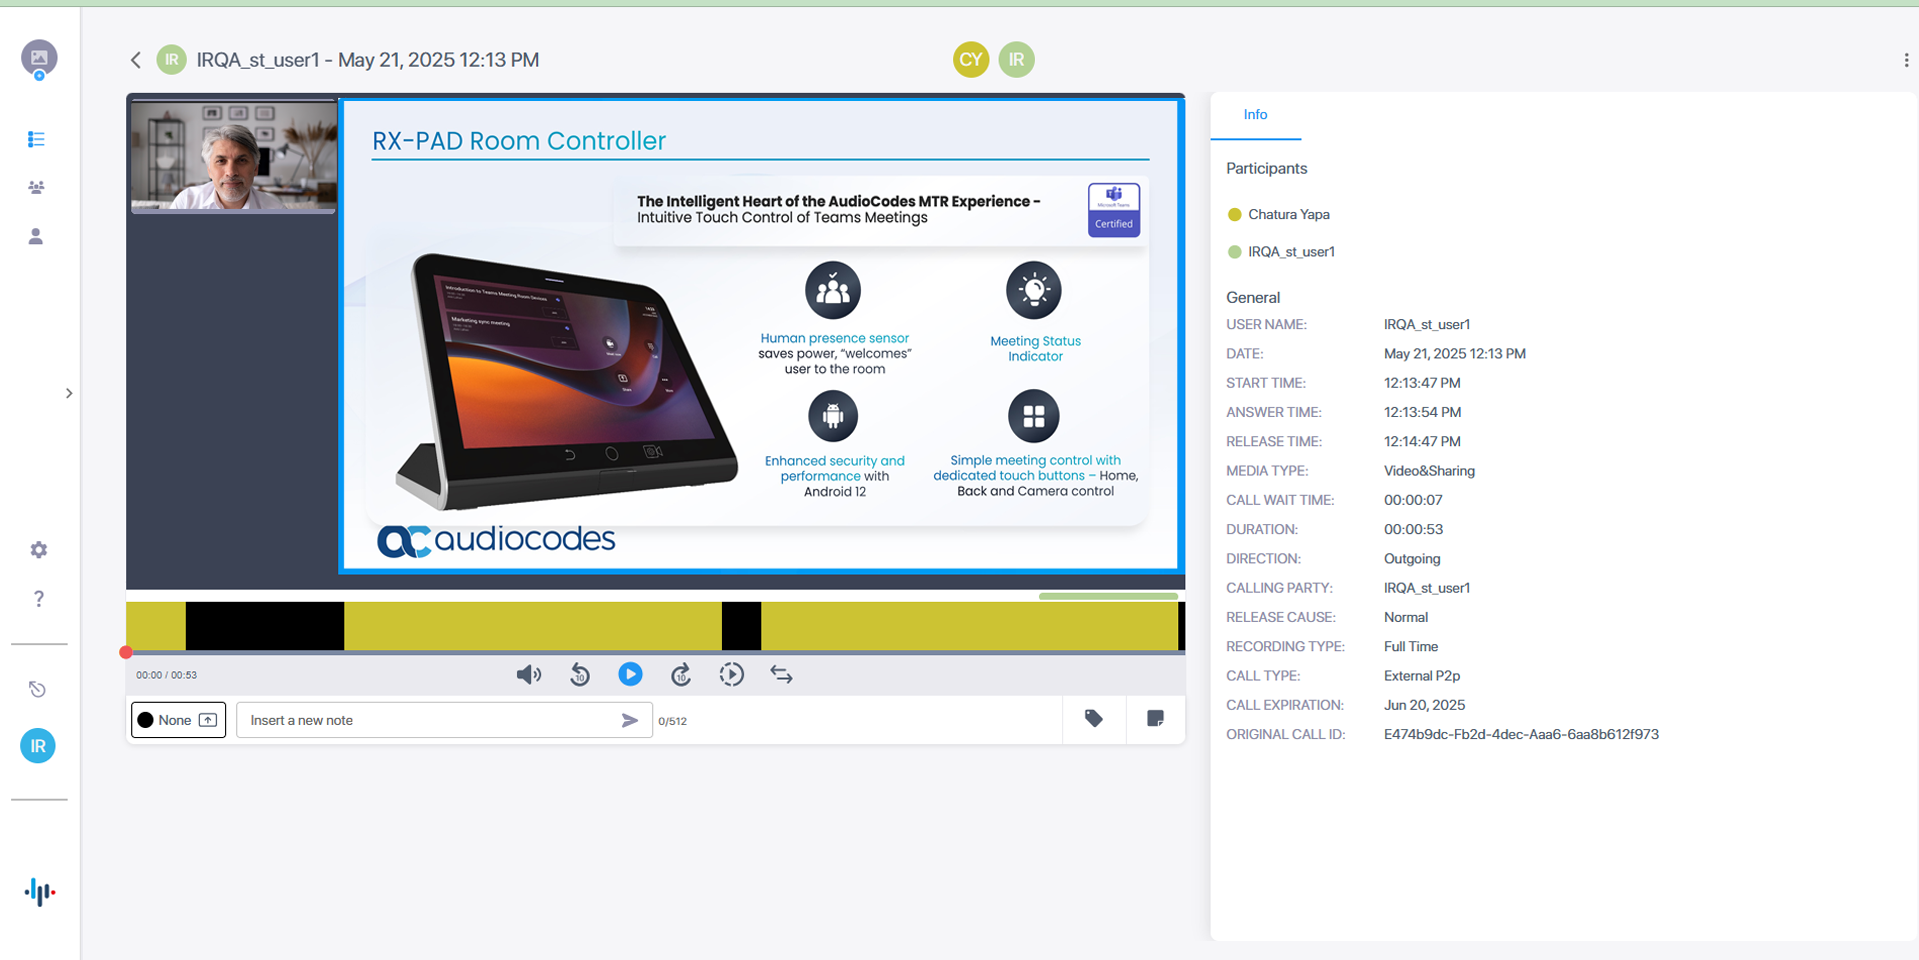Send the note with the arrow icon
Viewport: 1919px width, 960px height.
(x=629, y=720)
